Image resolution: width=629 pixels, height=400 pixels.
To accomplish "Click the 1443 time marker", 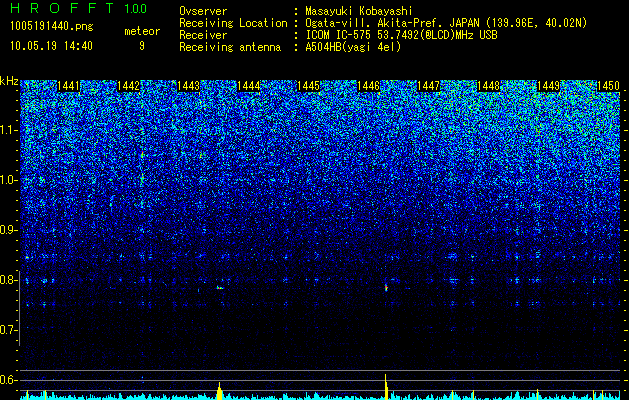I will coord(188,86).
